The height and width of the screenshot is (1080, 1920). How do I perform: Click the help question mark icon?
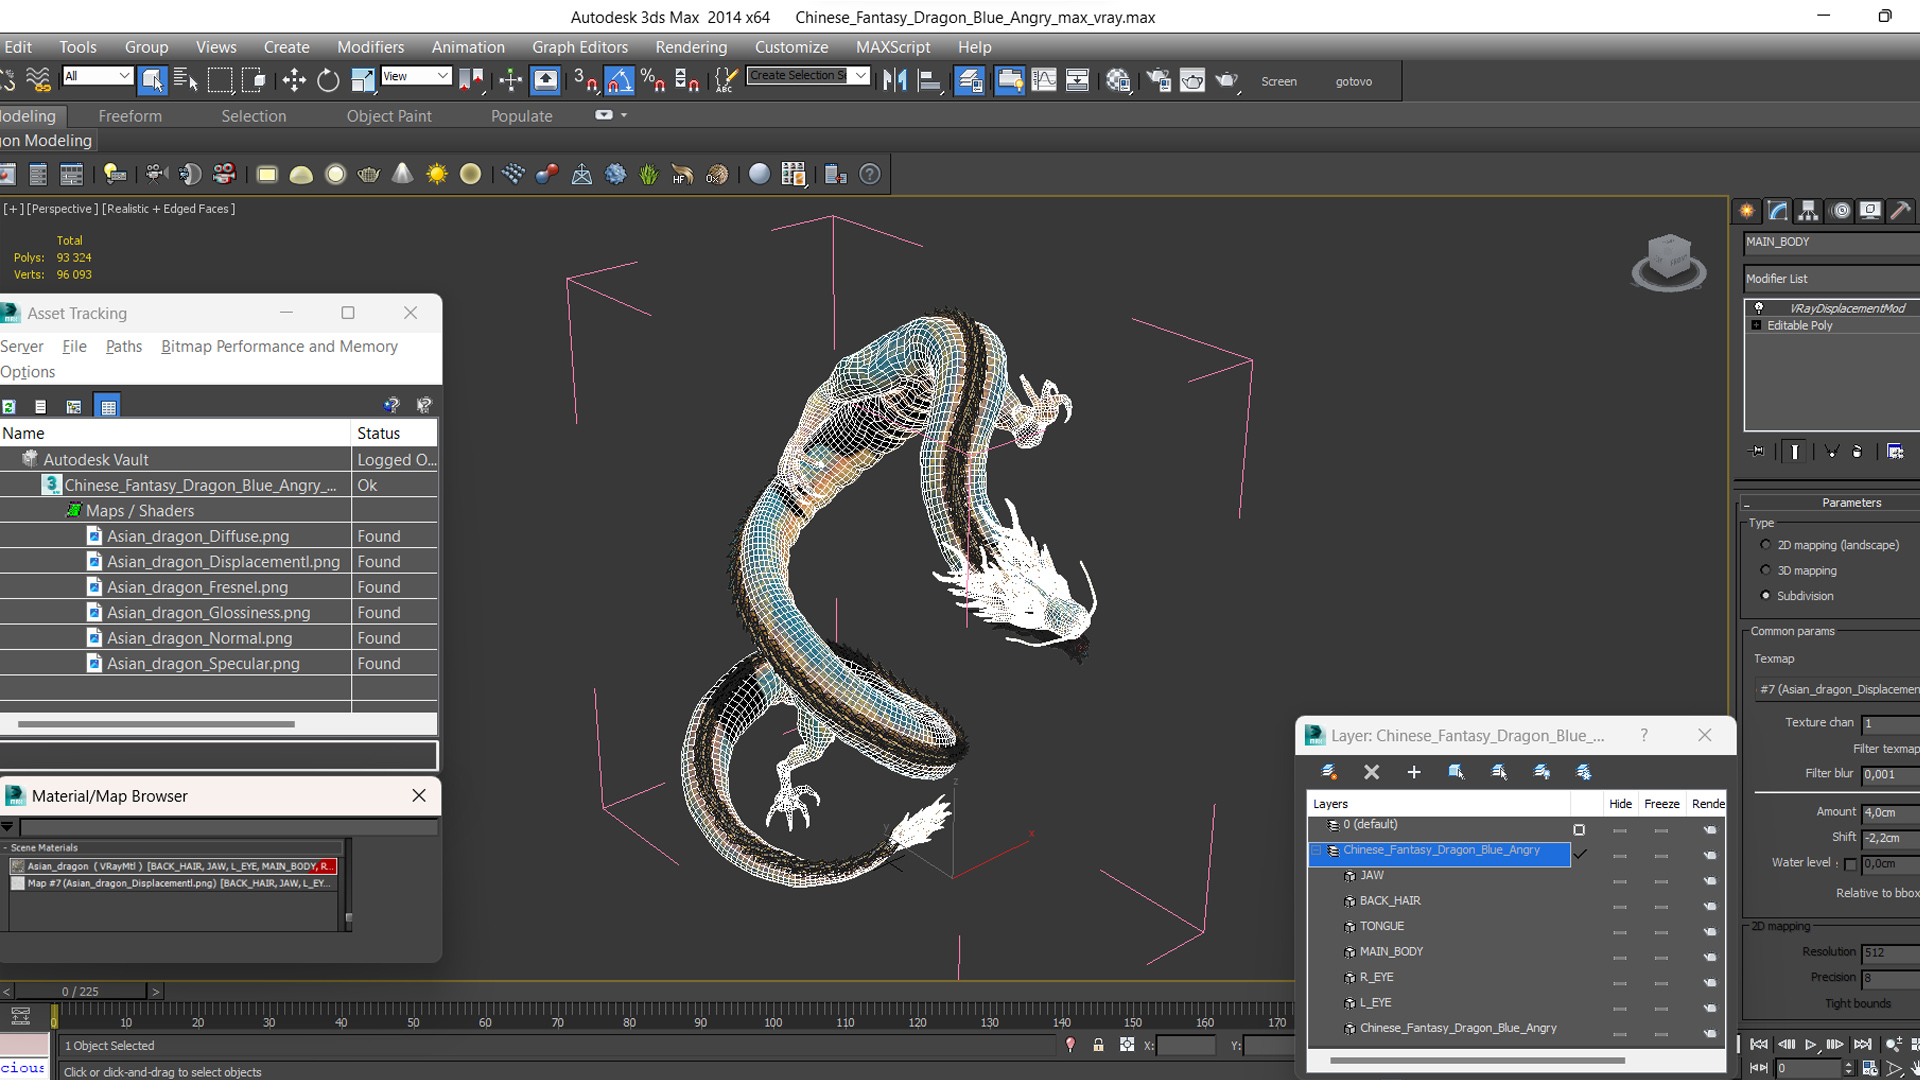[870, 174]
